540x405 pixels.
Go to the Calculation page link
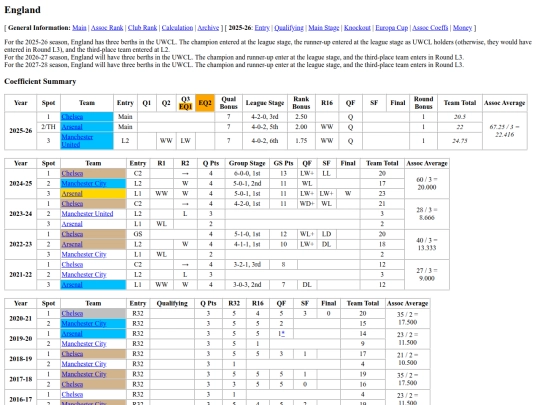pos(177,28)
